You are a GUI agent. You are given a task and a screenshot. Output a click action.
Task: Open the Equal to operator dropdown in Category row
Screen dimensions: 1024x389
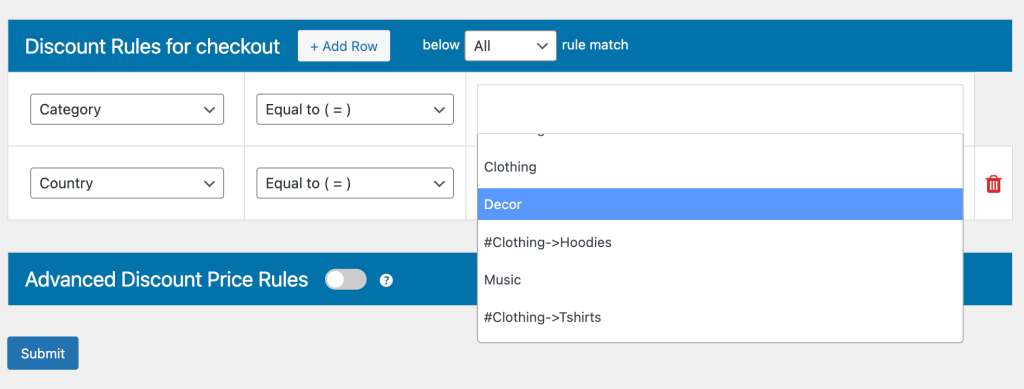point(355,110)
